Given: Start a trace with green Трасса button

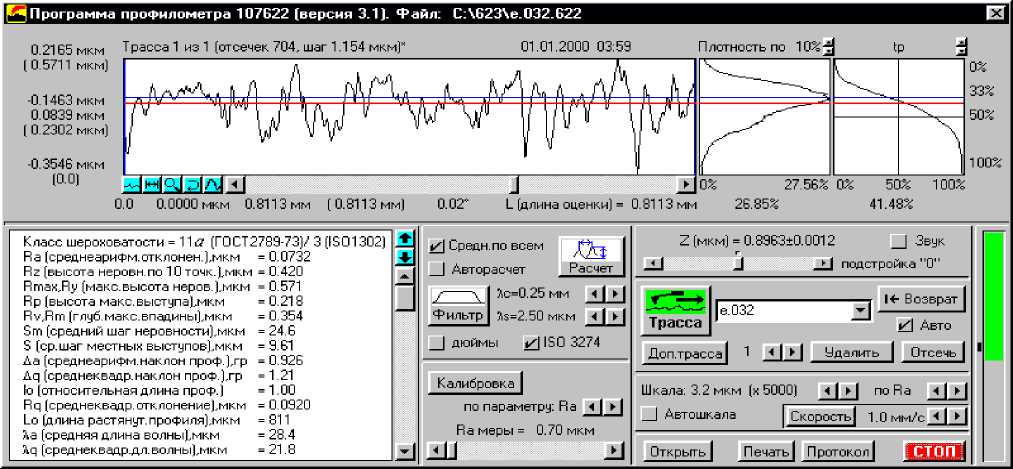Looking at the screenshot, I should 676,311.
